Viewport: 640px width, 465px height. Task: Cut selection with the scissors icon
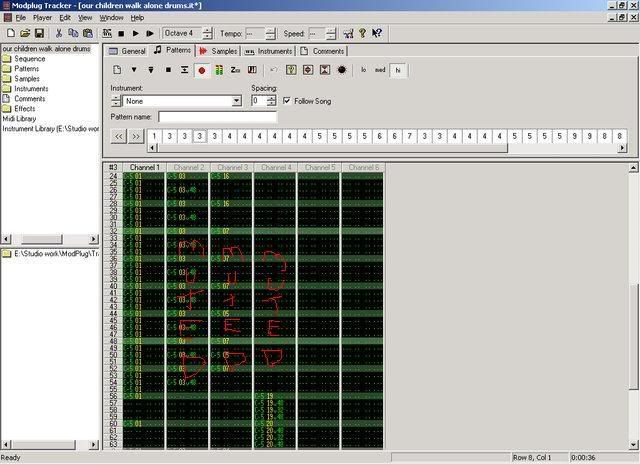(59, 33)
